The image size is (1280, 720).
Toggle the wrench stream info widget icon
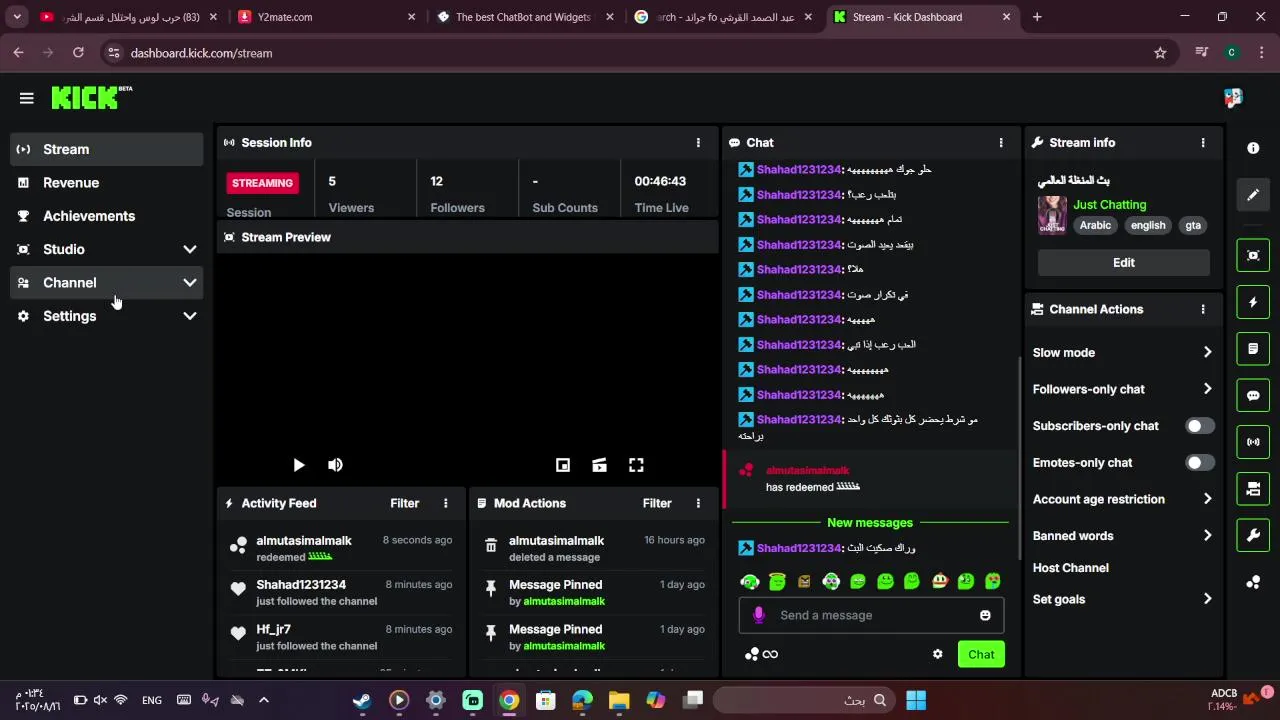[x=1253, y=535]
